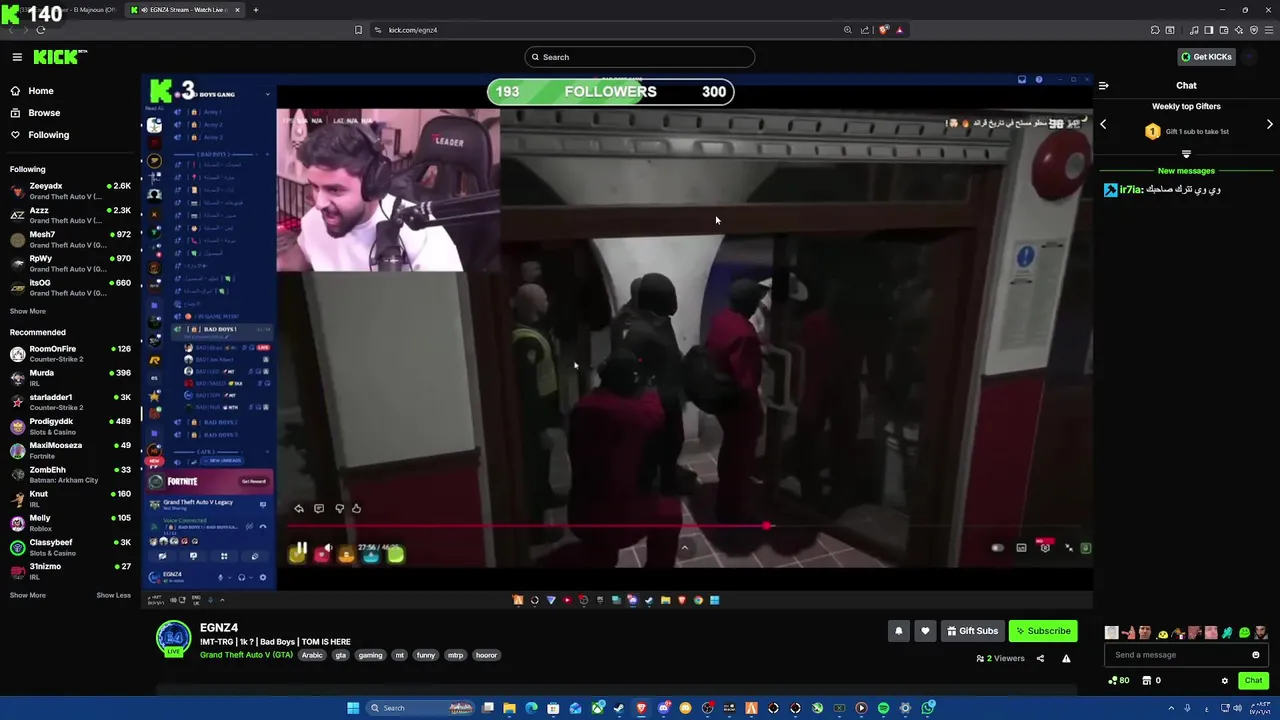Image resolution: width=1280 pixels, height=720 pixels.
Task: Select Mesh7 channel from the sidebar
Action: pos(70,239)
